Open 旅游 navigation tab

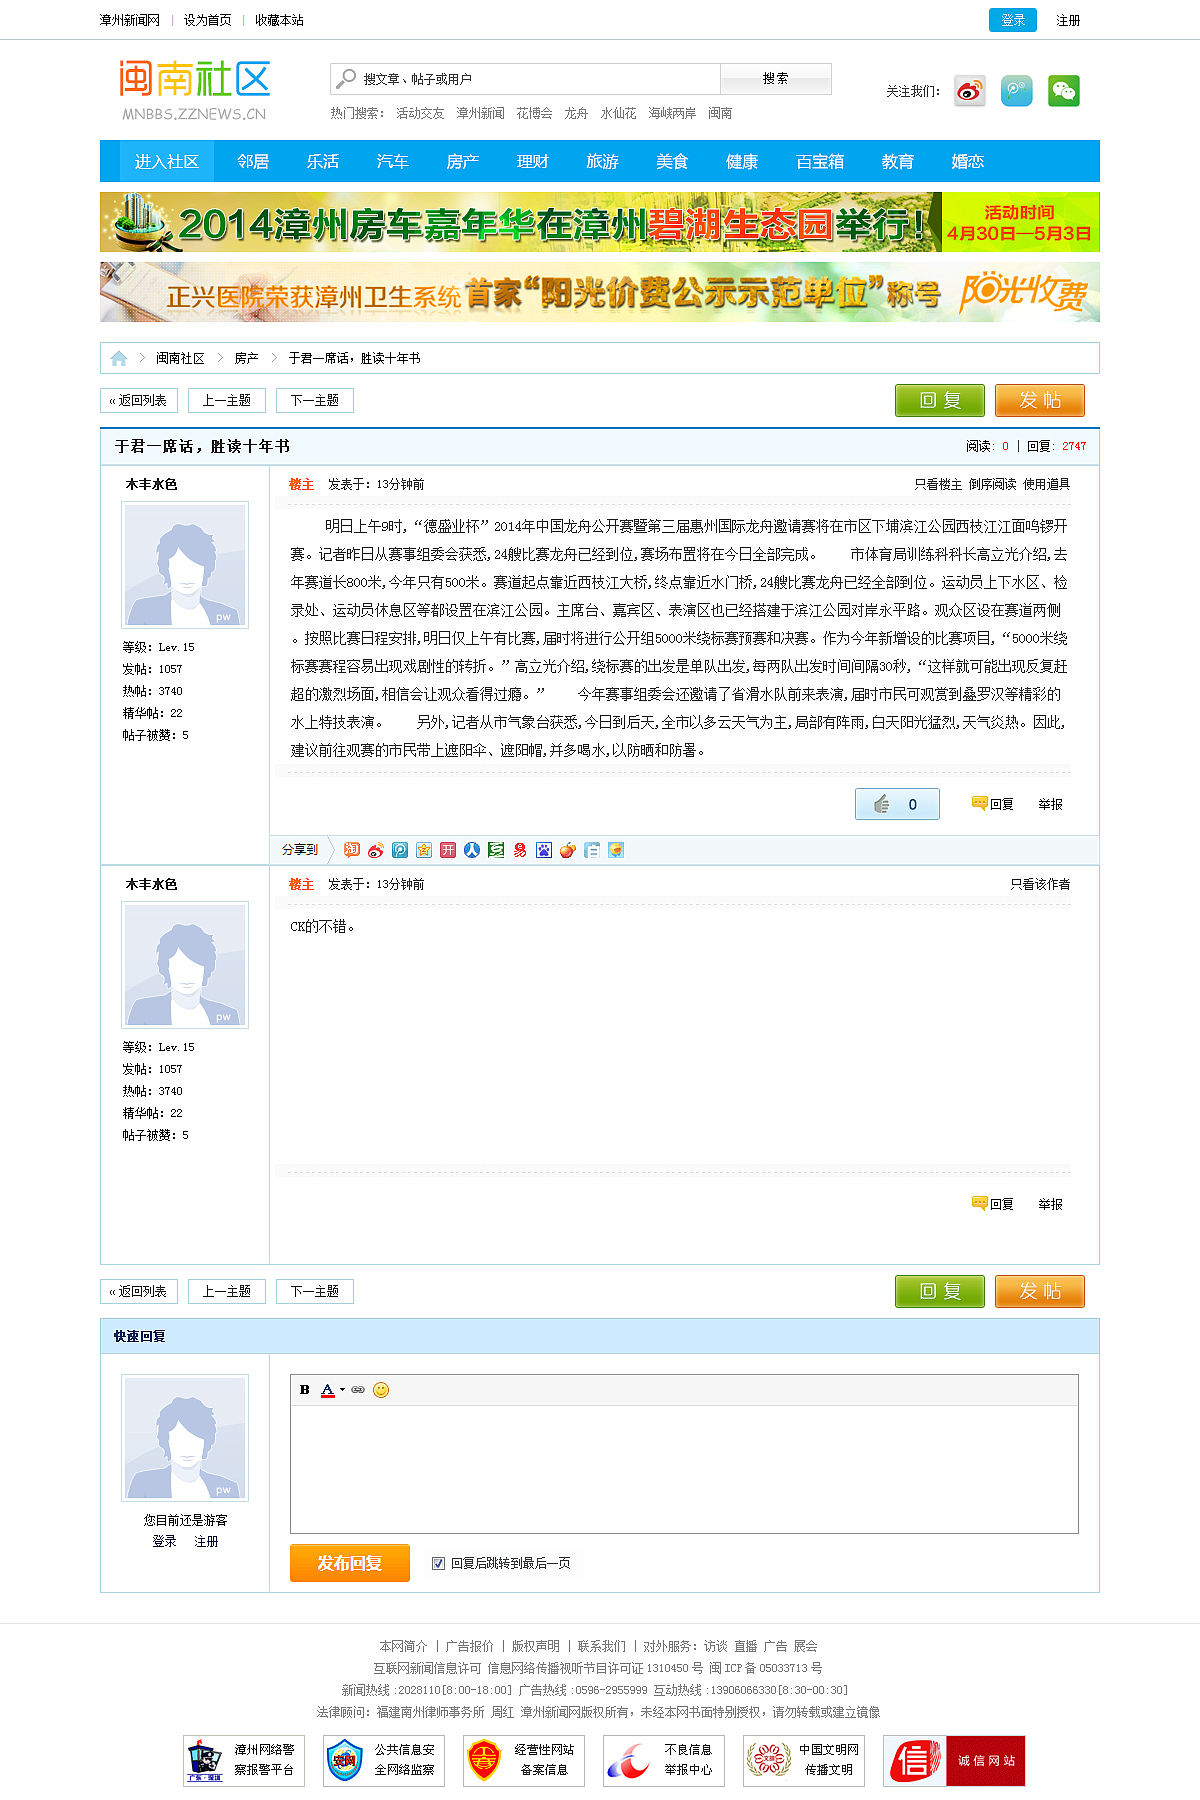(x=603, y=161)
